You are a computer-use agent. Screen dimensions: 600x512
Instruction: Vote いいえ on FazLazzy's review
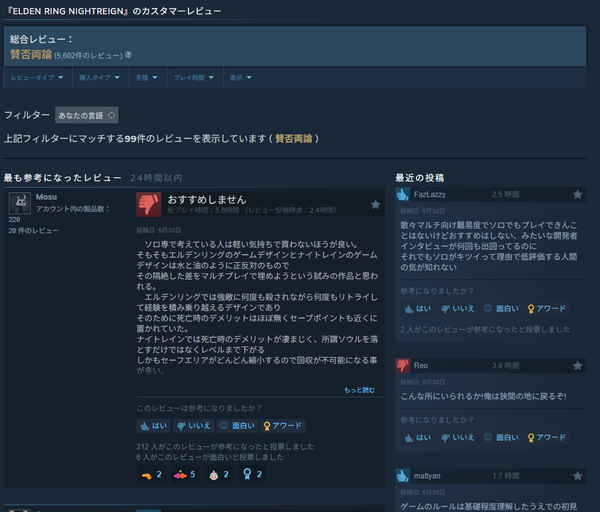click(458, 308)
